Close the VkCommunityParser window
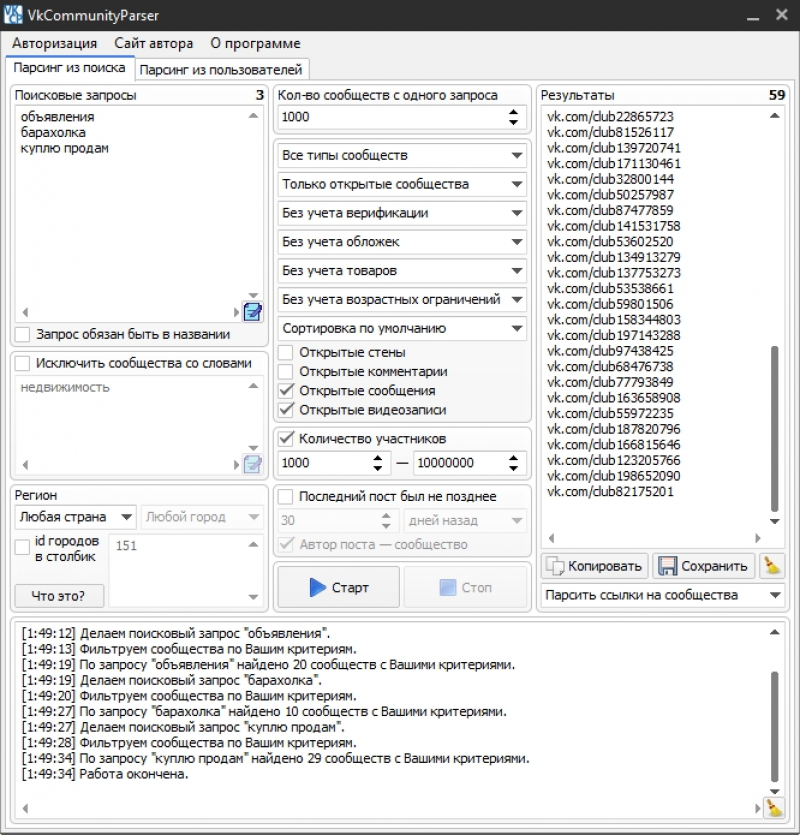800x835 pixels. click(x=781, y=14)
